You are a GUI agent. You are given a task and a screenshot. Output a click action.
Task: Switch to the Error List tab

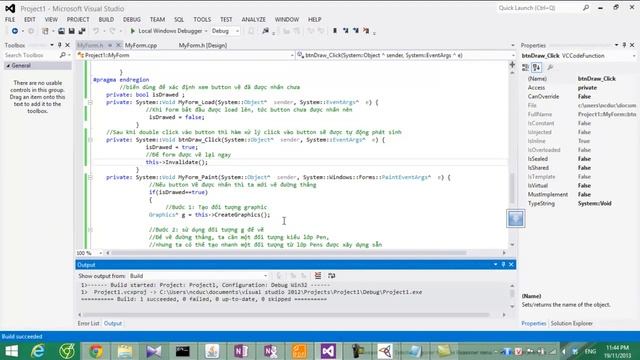pyautogui.click(x=89, y=323)
